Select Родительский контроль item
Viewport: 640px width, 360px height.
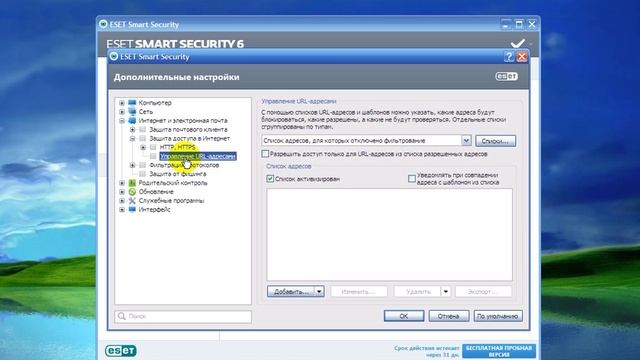point(173,183)
